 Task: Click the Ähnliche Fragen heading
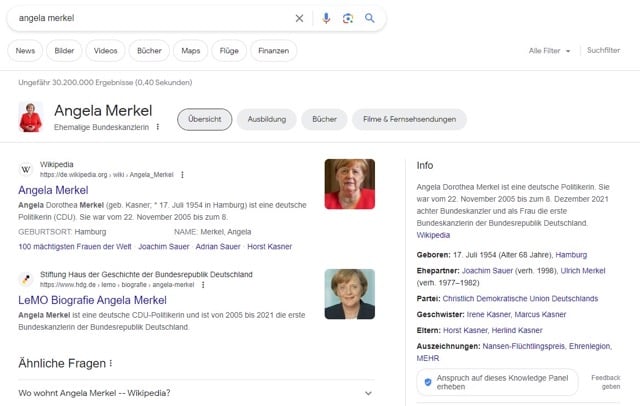62,363
